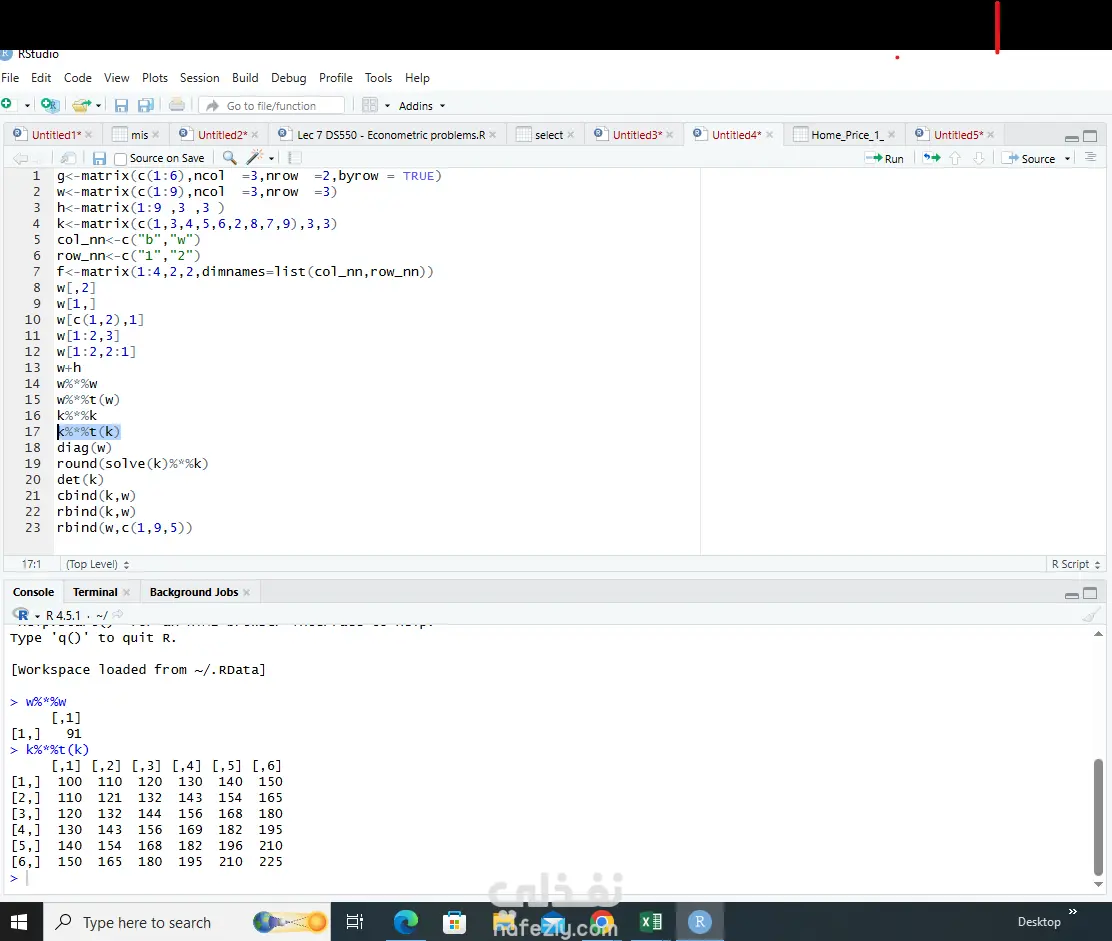The image size is (1112, 941).
Task: Click the Source button
Action: 1028,158
